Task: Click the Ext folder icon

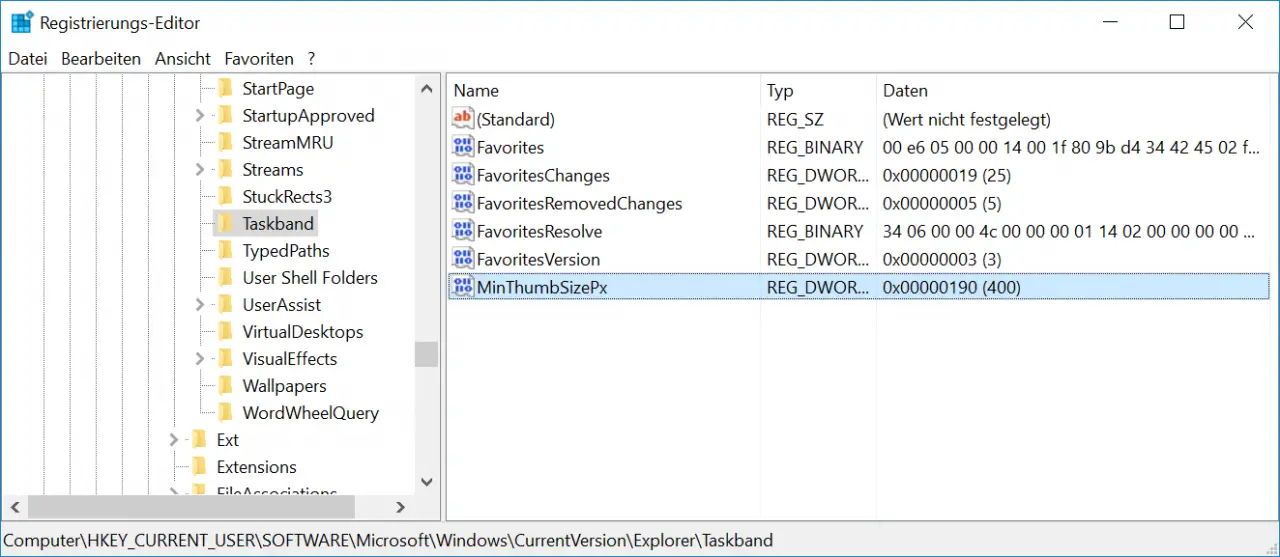Action: [199, 440]
